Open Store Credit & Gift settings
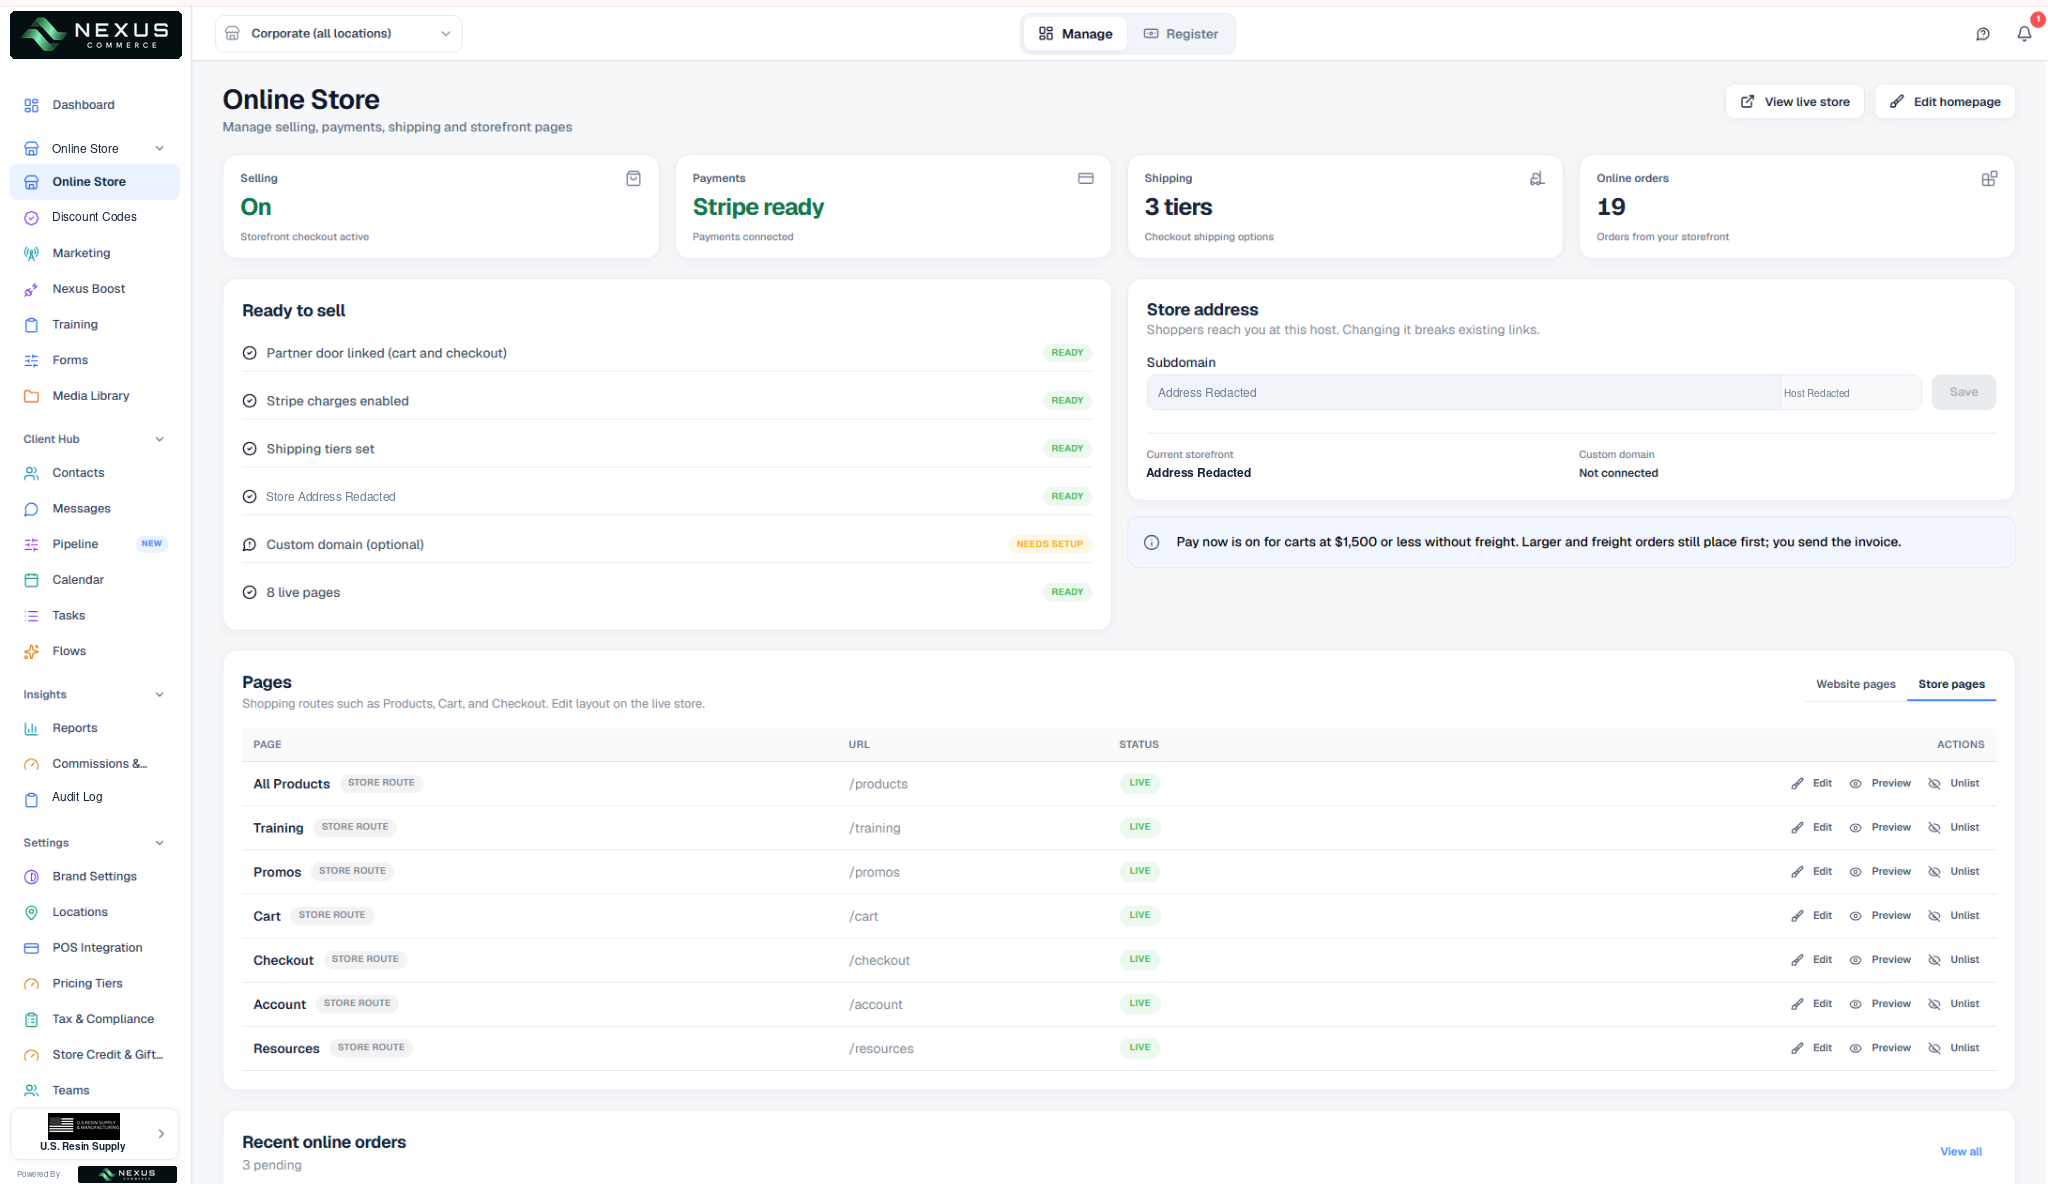 coord(107,1055)
